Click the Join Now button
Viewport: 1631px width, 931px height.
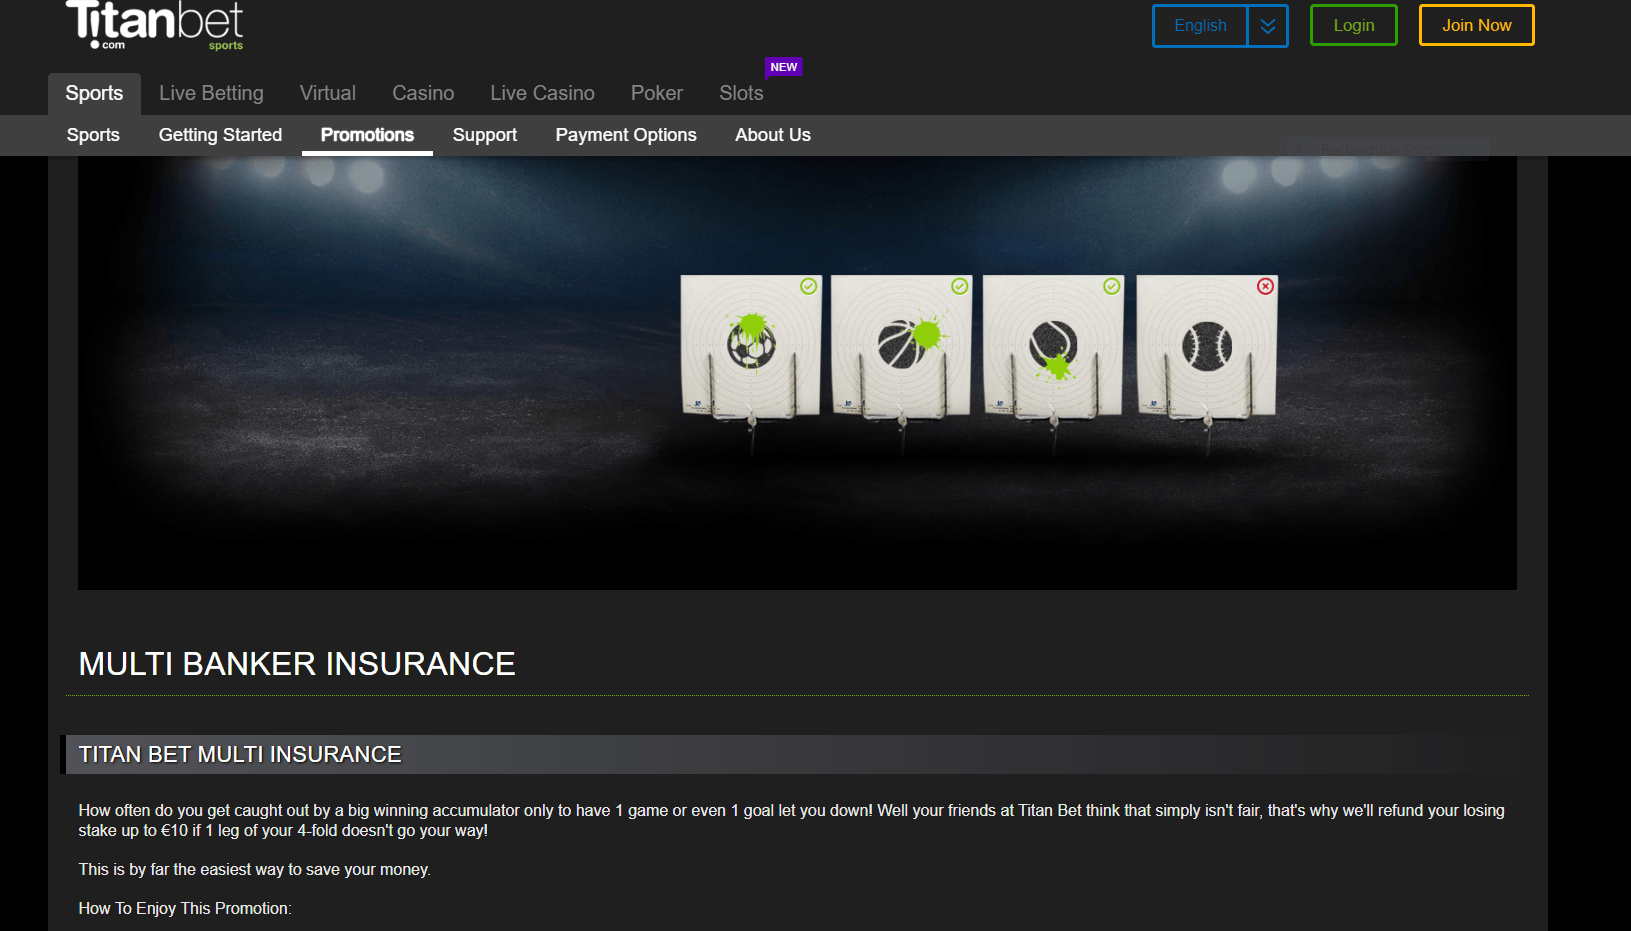[x=1476, y=26]
